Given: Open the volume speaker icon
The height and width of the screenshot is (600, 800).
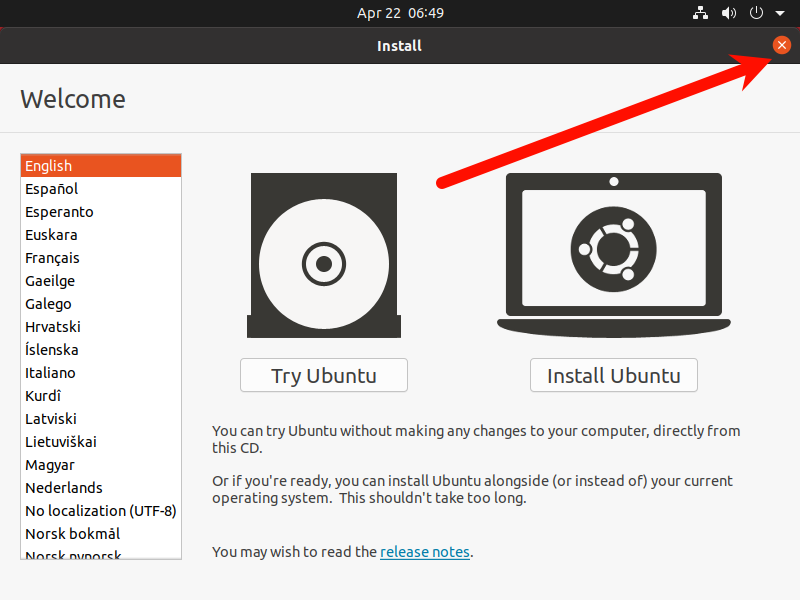Looking at the screenshot, I should tap(729, 13).
